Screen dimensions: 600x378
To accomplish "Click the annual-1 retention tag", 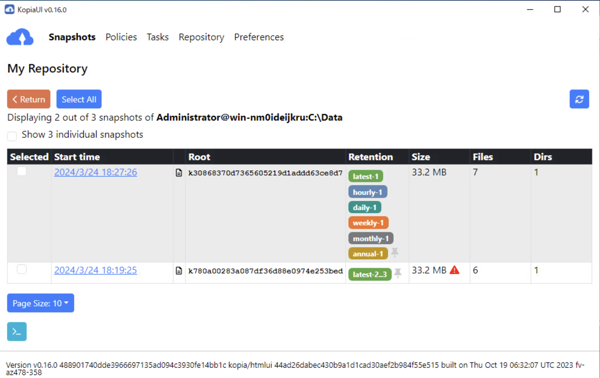I will [x=368, y=254].
